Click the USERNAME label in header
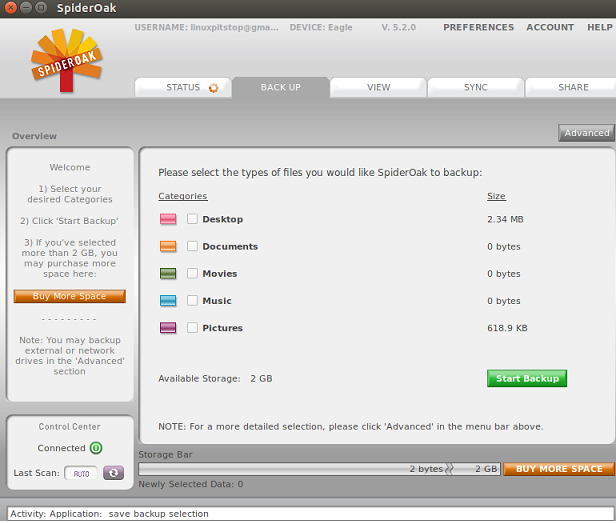Image resolution: width=616 pixels, height=523 pixels. point(206,27)
